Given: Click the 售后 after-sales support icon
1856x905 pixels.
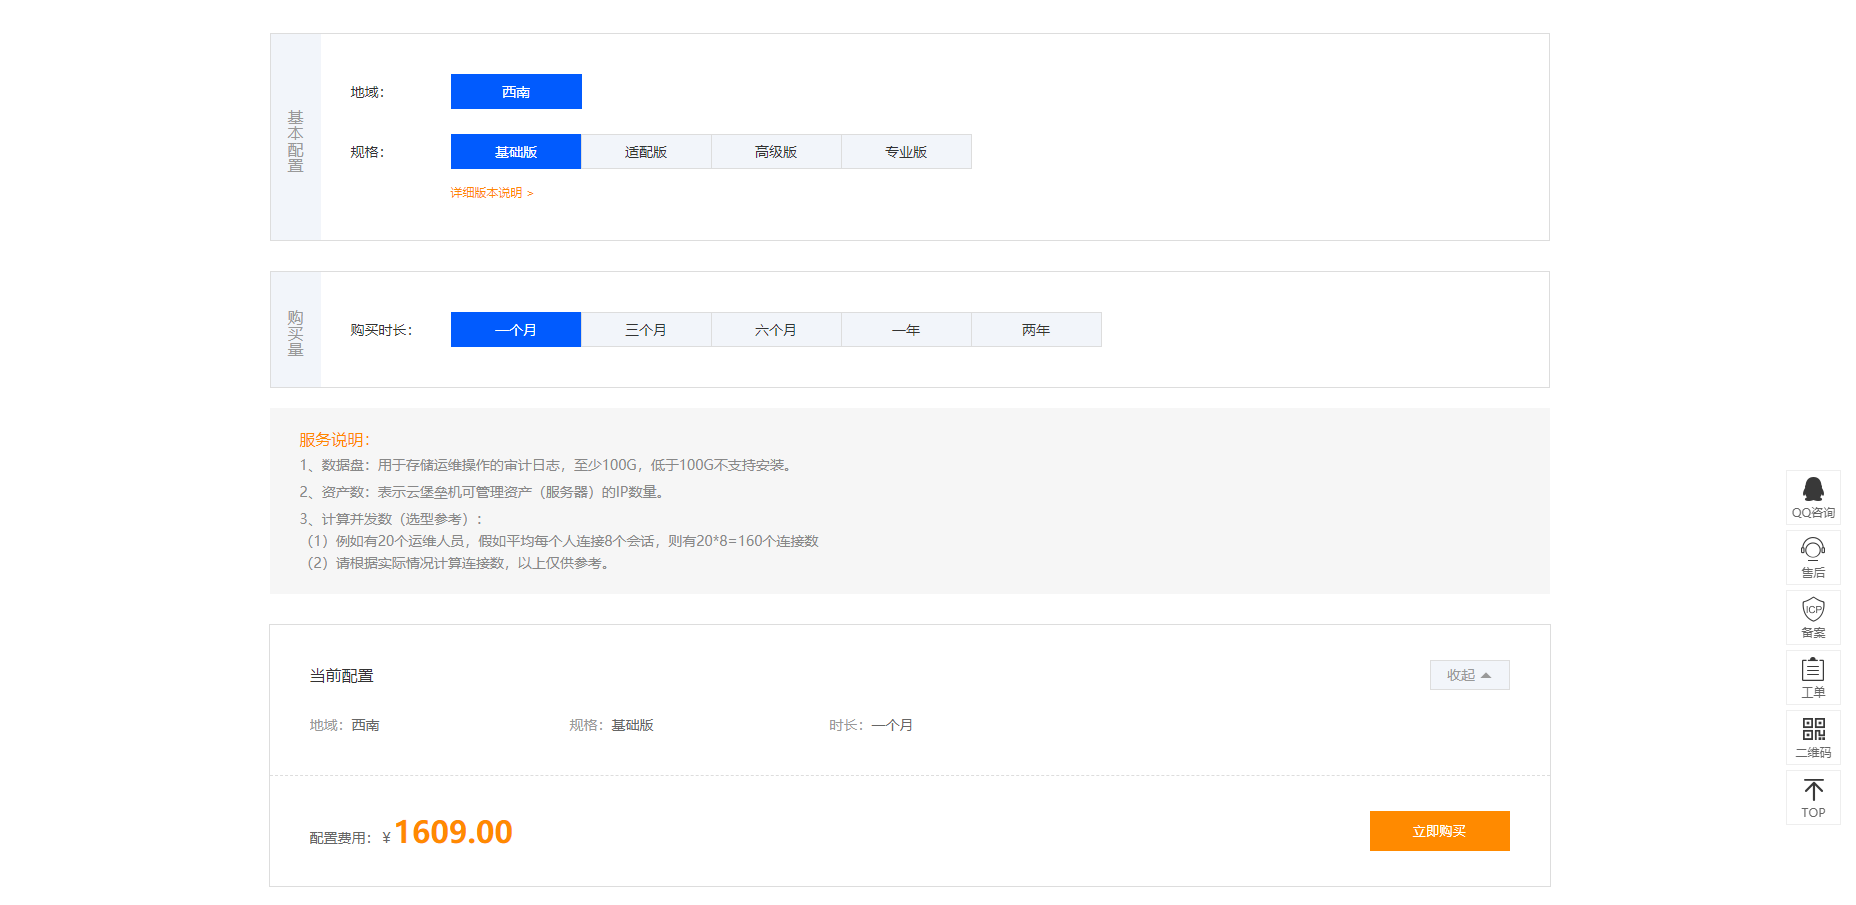Looking at the screenshot, I should [1812, 557].
